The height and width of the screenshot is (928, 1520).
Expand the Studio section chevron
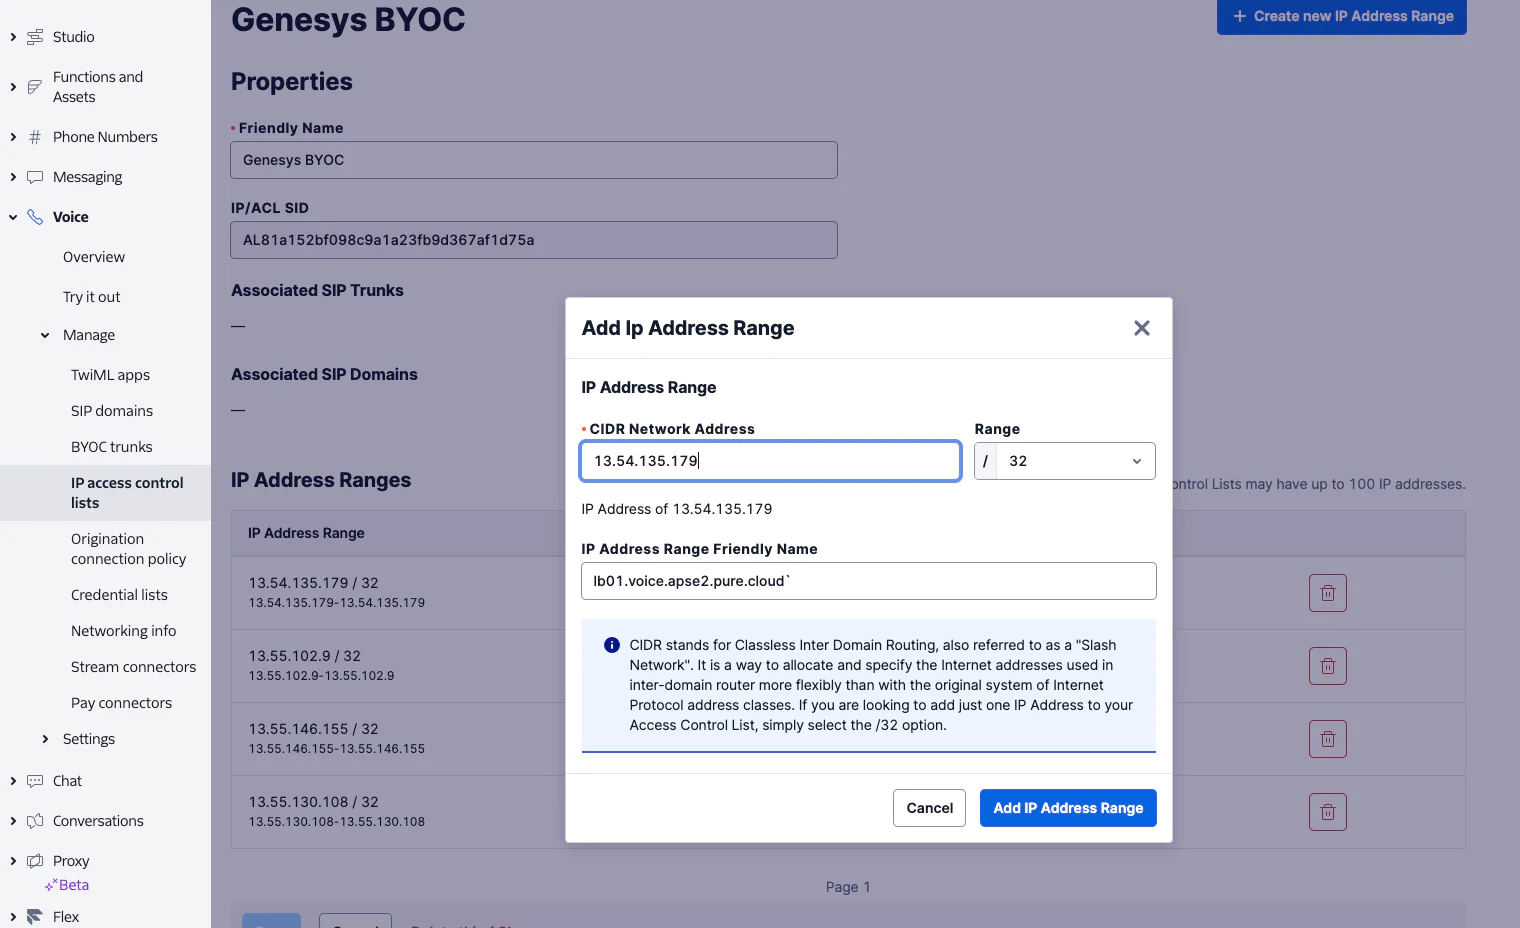point(13,37)
